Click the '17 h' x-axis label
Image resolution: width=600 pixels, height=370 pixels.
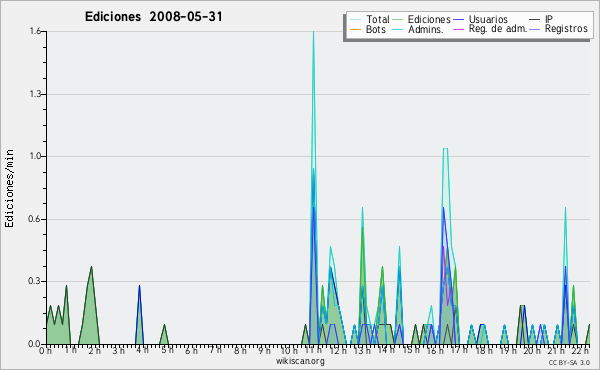pyautogui.click(x=459, y=350)
